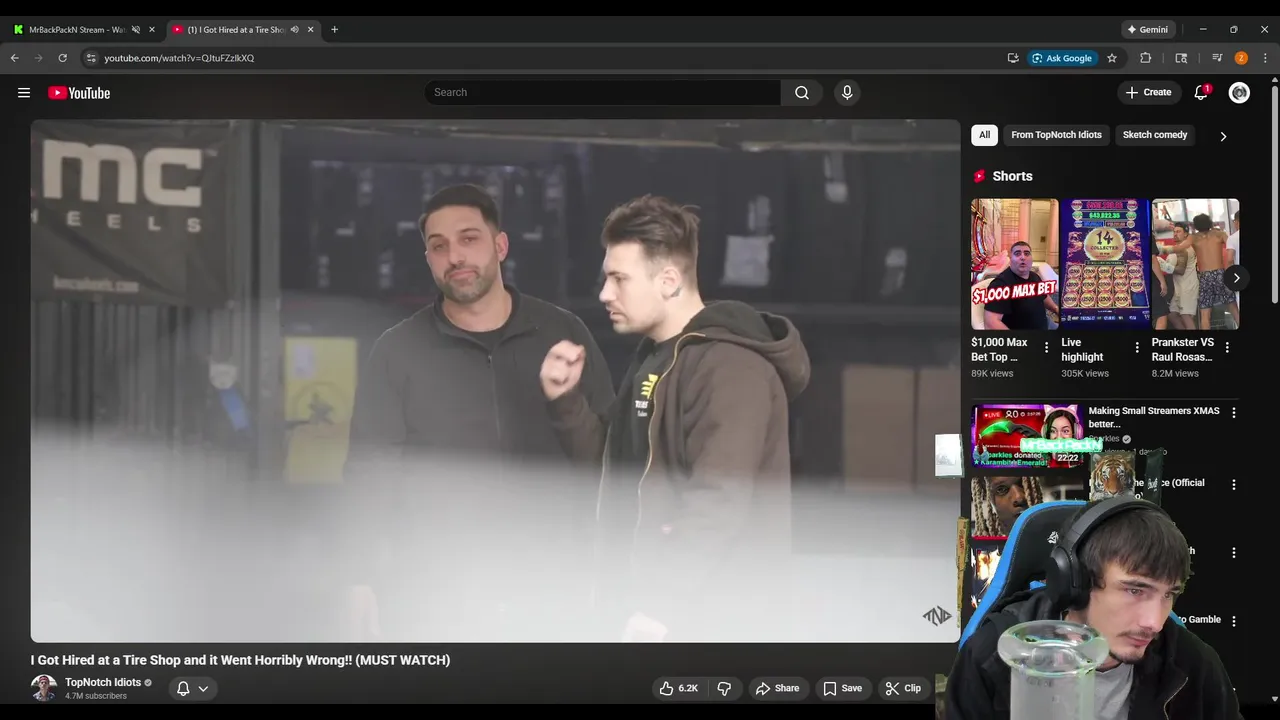Open a new browser tab

point(334,30)
